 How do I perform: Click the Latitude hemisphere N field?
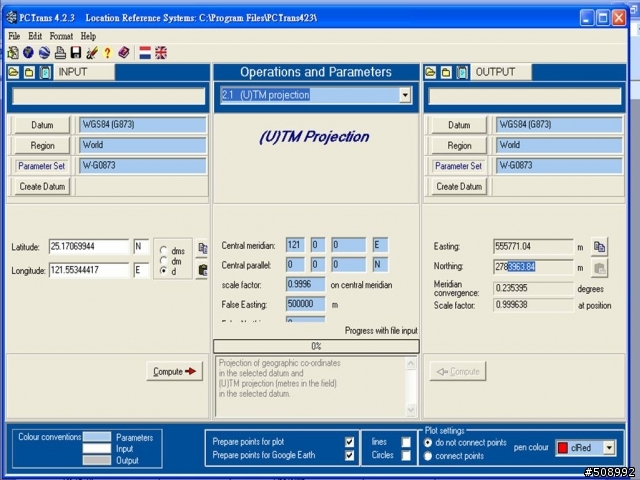[141, 247]
